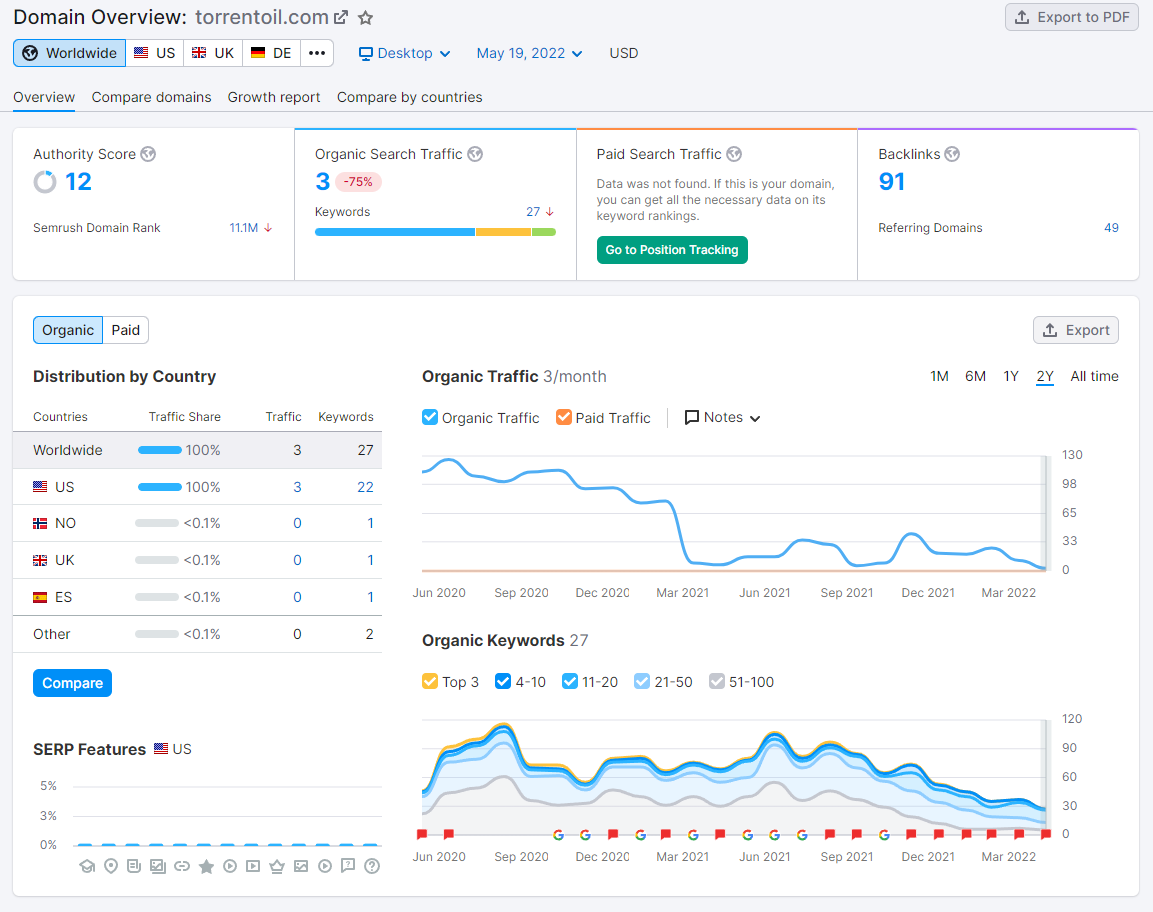Select the chain link SERP feature icon
Screen dimensions: 1153x912
click(182, 866)
